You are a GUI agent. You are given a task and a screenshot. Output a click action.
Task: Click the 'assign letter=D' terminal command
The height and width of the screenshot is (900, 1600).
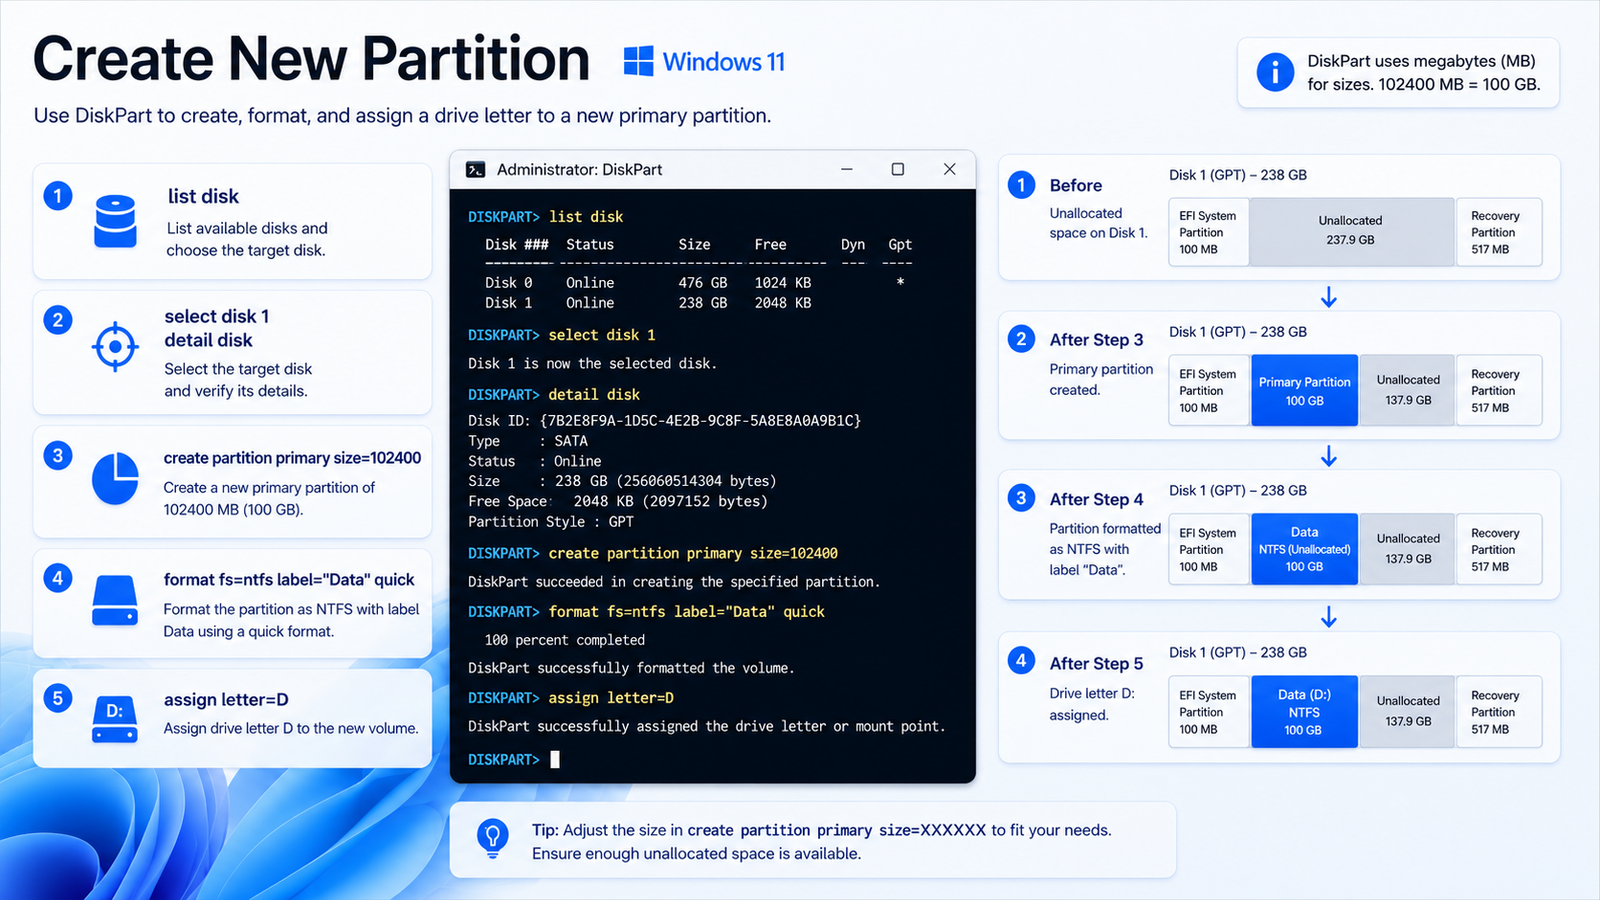pos(611,698)
